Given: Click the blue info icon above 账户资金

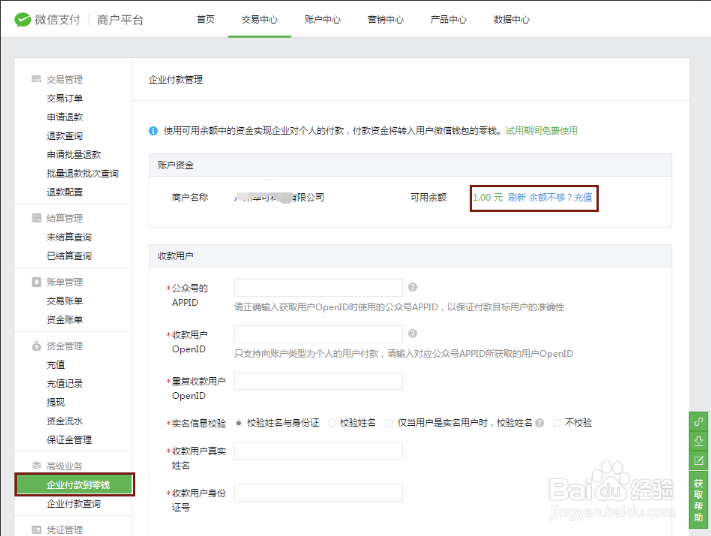Looking at the screenshot, I should [x=153, y=130].
